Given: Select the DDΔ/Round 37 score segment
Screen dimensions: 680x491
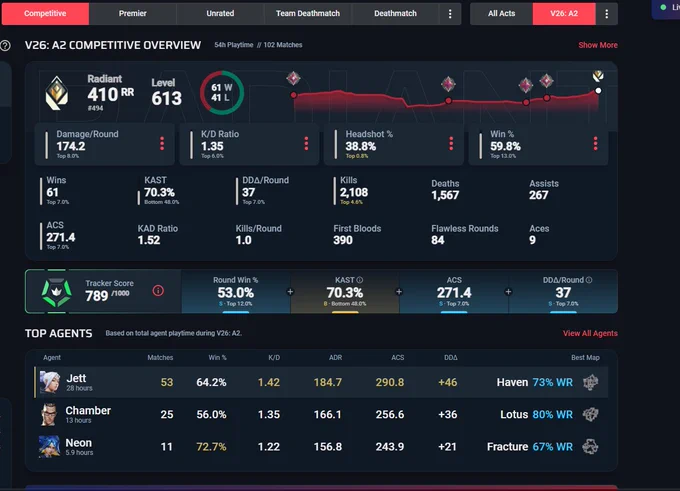Looking at the screenshot, I should (x=563, y=291).
